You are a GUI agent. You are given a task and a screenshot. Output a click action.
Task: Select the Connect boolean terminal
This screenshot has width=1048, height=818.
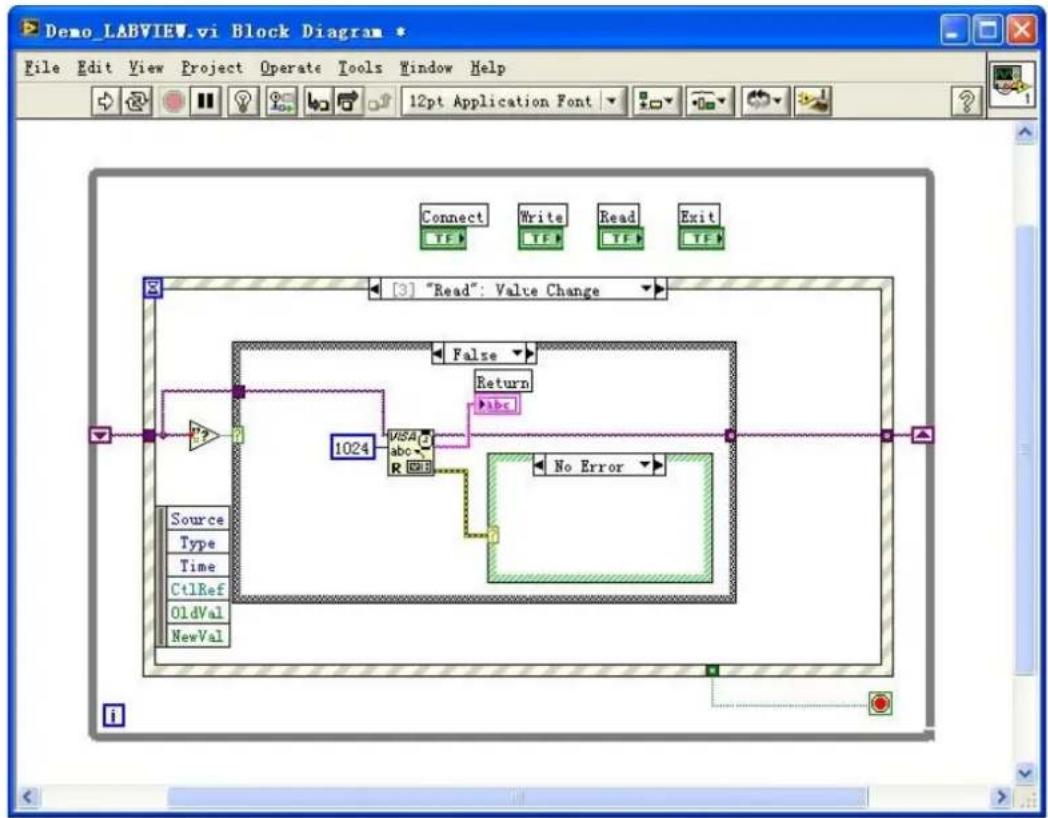(443, 239)
